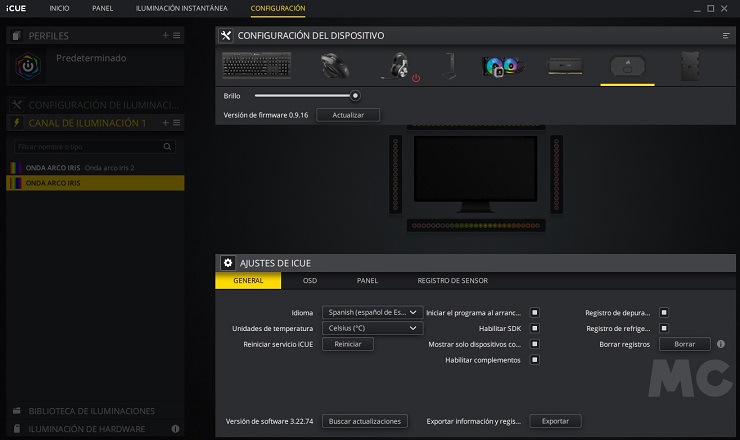Click the Buscar actualizaciones button
Image resolution: width=740 pixels, height=440 pixels.
point(366,421)
